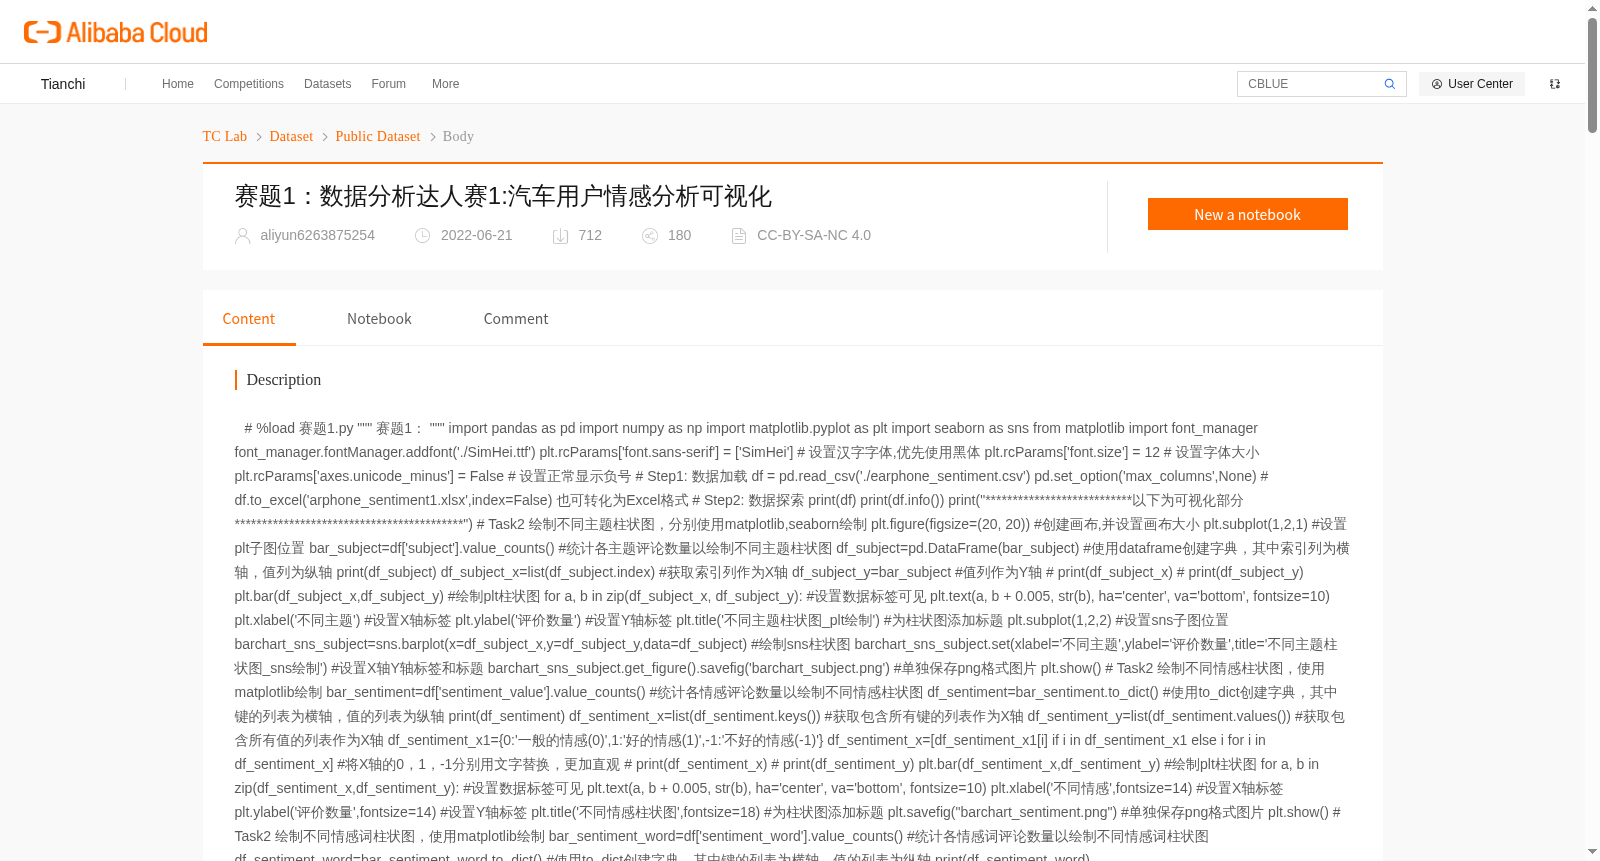Select the Content tab
The height and width of the screenshot is (861, 1600).
click(249, 318)
